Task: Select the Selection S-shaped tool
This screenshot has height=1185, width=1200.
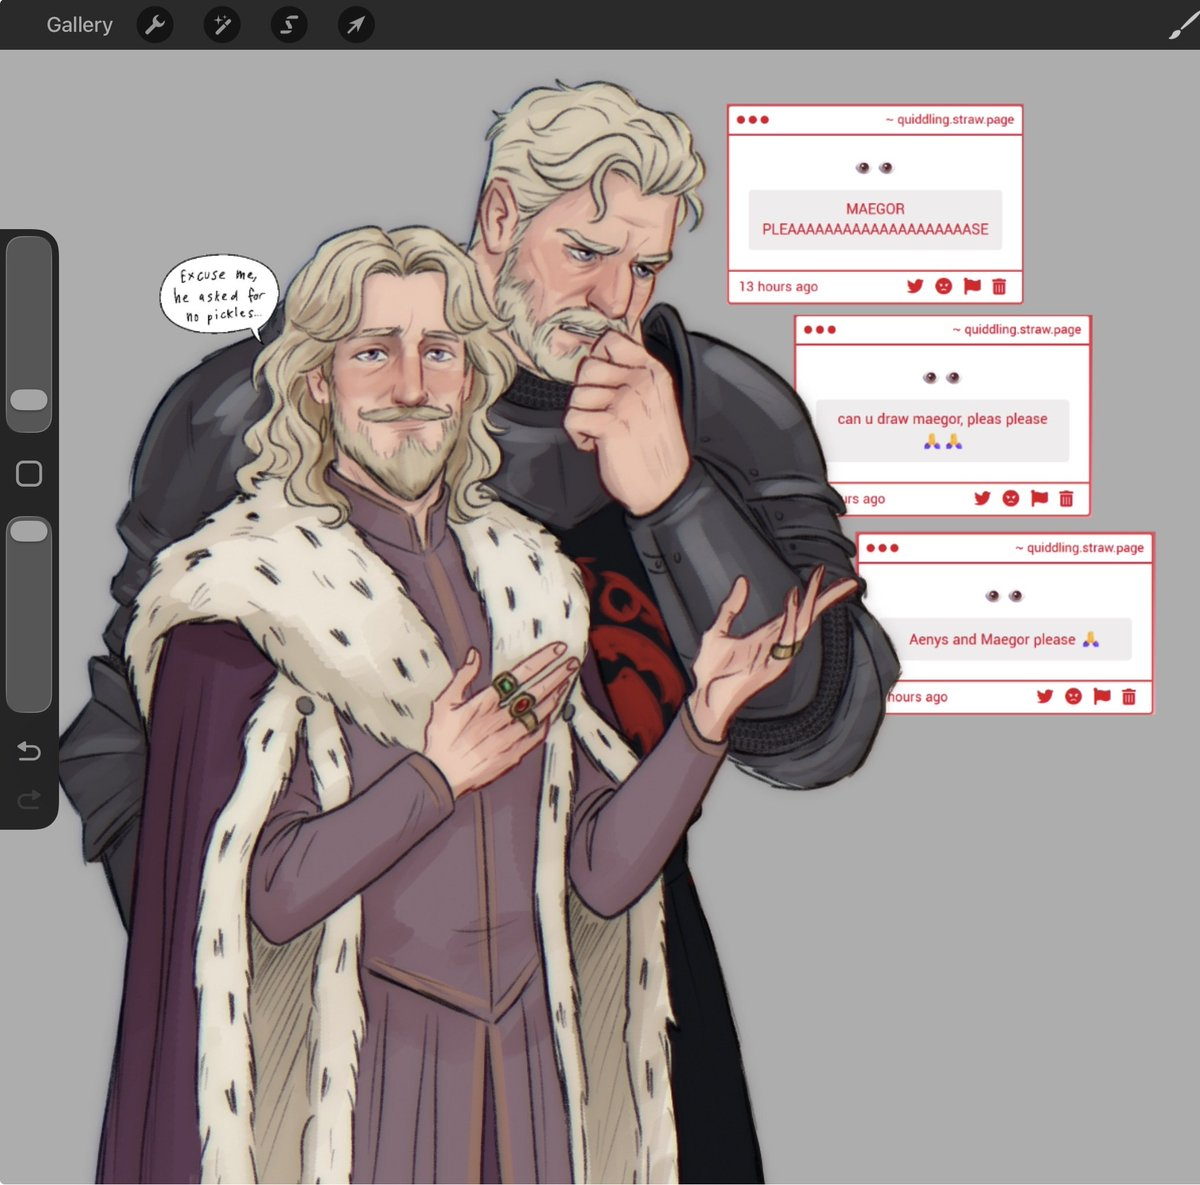Action: pos(289,25)
